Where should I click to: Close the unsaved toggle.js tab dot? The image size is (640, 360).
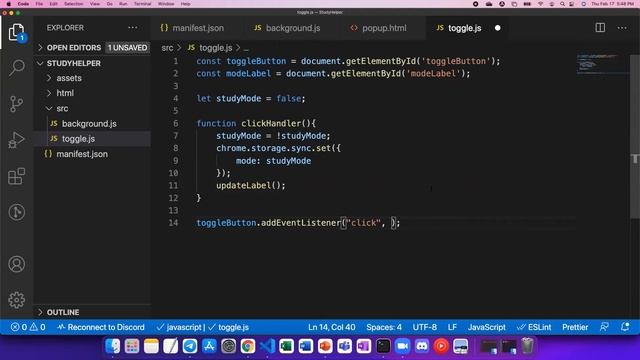pos(498,28)
